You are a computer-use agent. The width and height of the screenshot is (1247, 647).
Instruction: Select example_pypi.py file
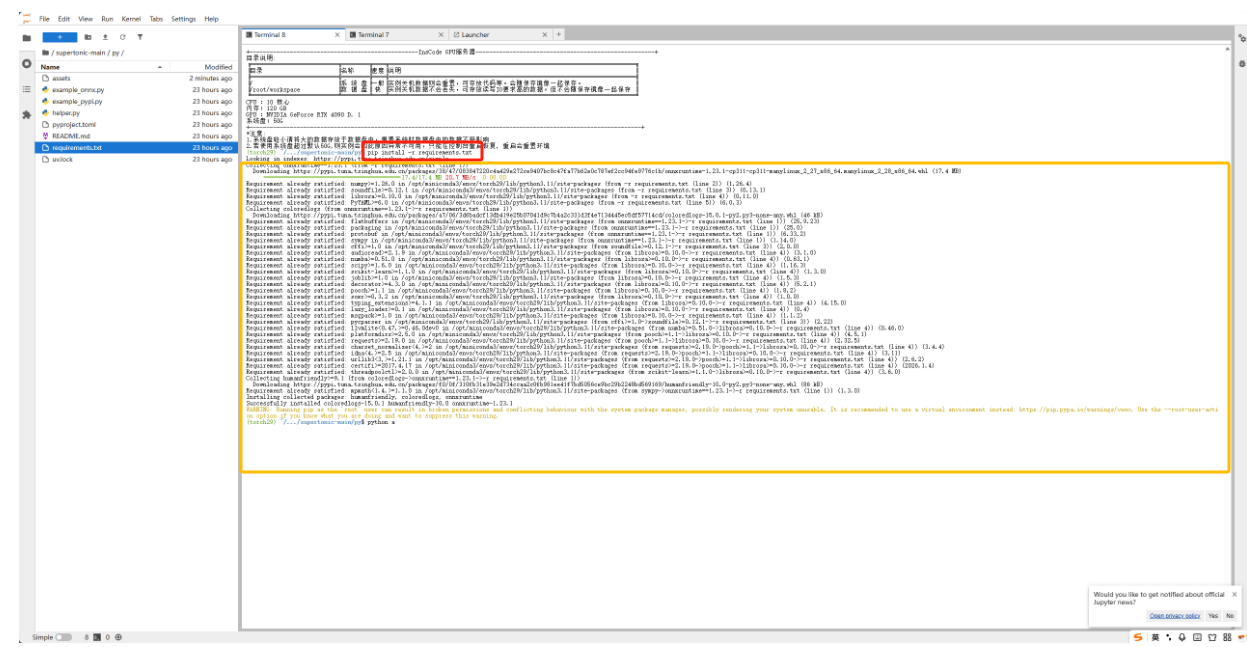click(138, 101)
